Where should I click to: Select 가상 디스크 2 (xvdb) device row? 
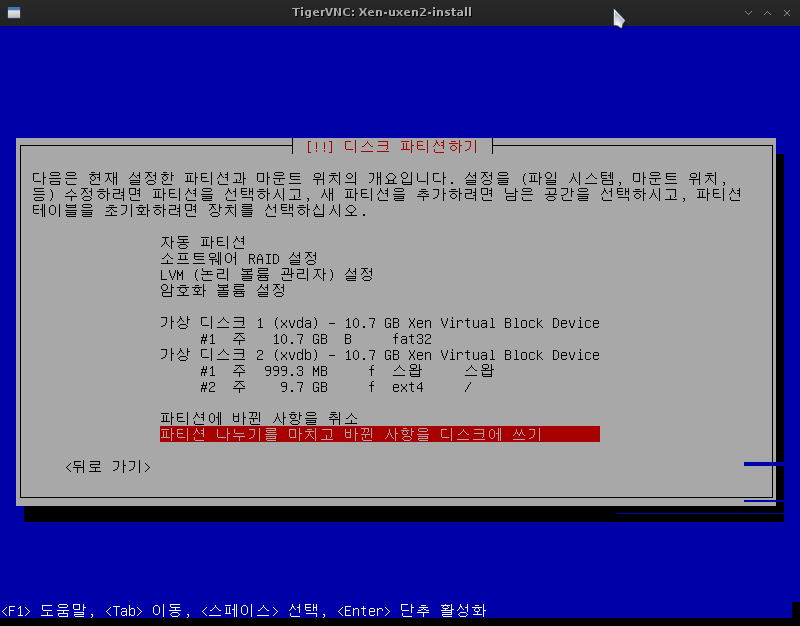click(379, 355)
